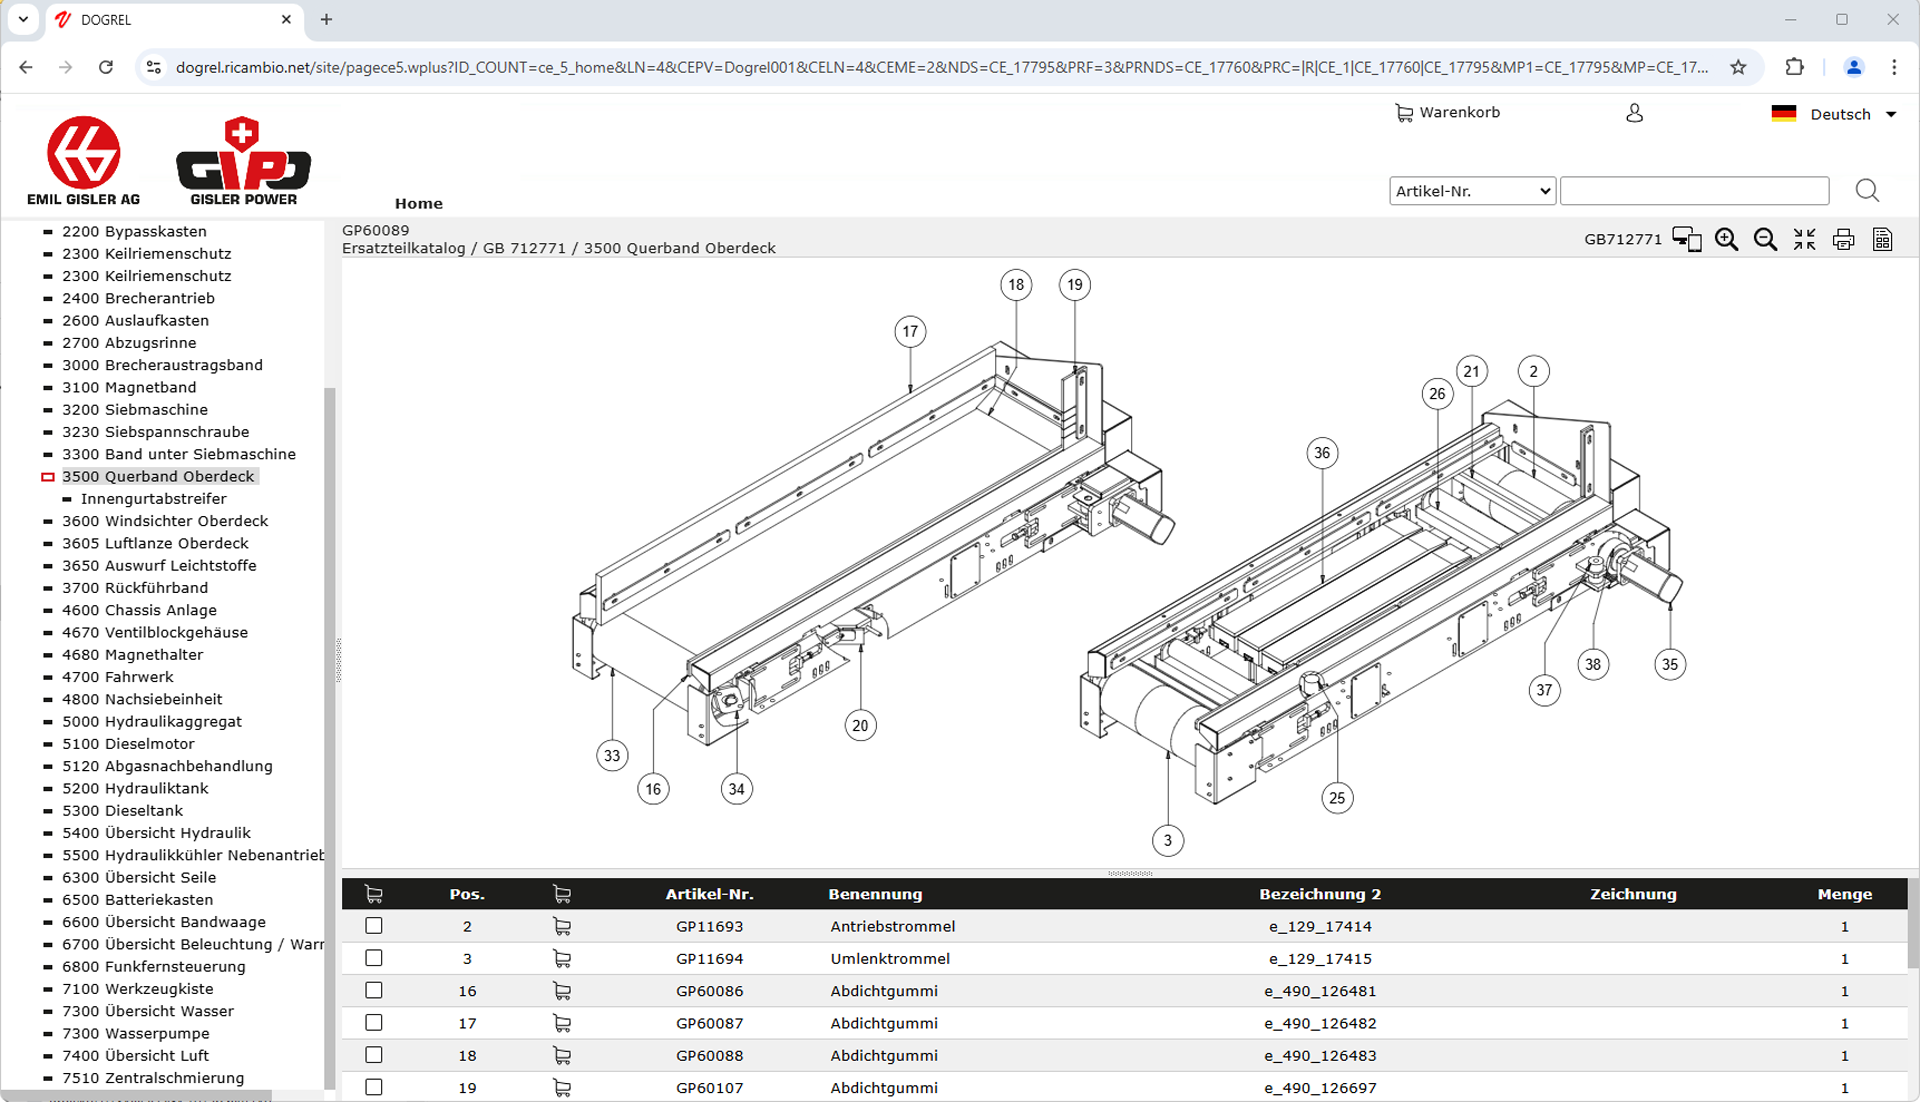Select Innengurtabstreifer in the tree
Viewport: 1920px width, 1105px height.
coord(154,499)
